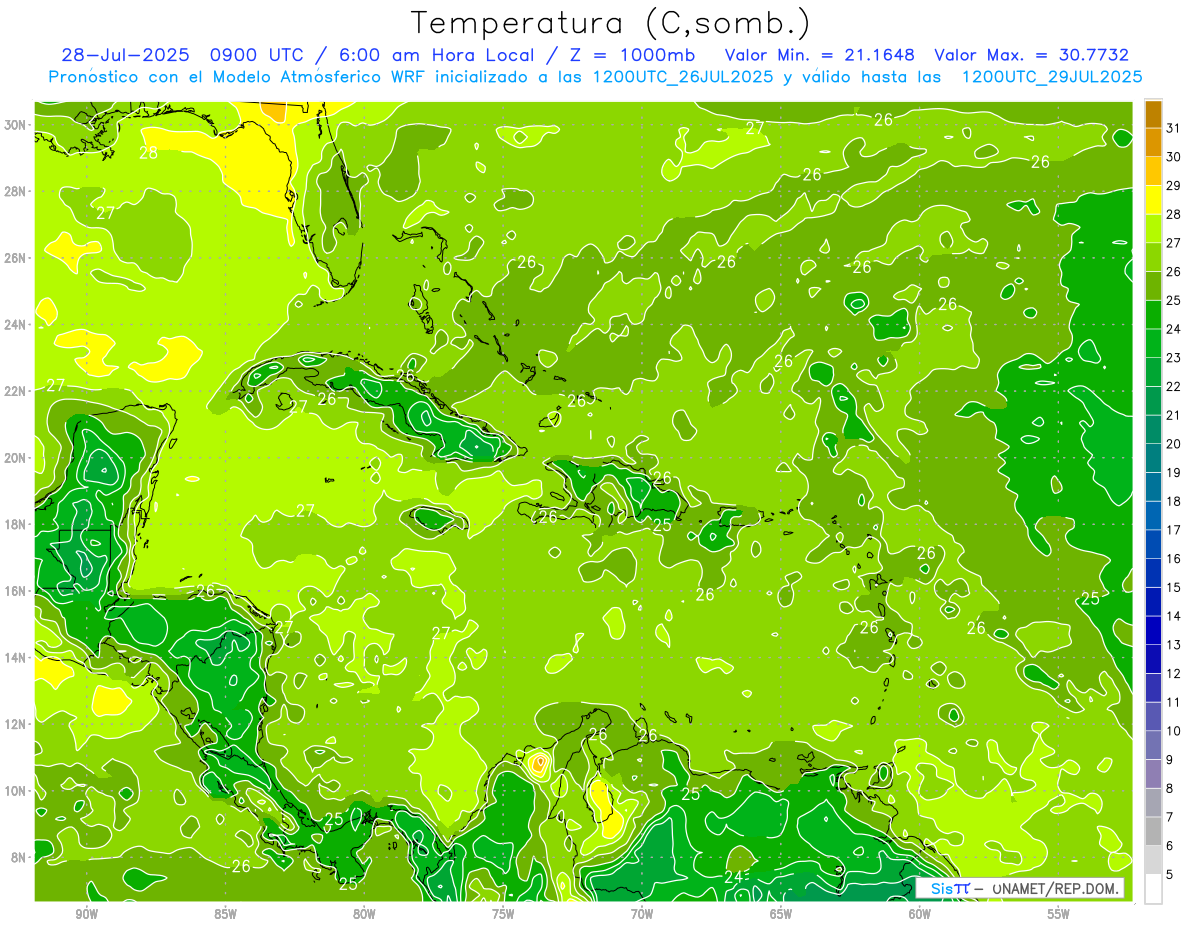The height and width of the screenshot is (927, 1200).
Task: Click the '20N' latitude label
Action: (x=16, y=458)
